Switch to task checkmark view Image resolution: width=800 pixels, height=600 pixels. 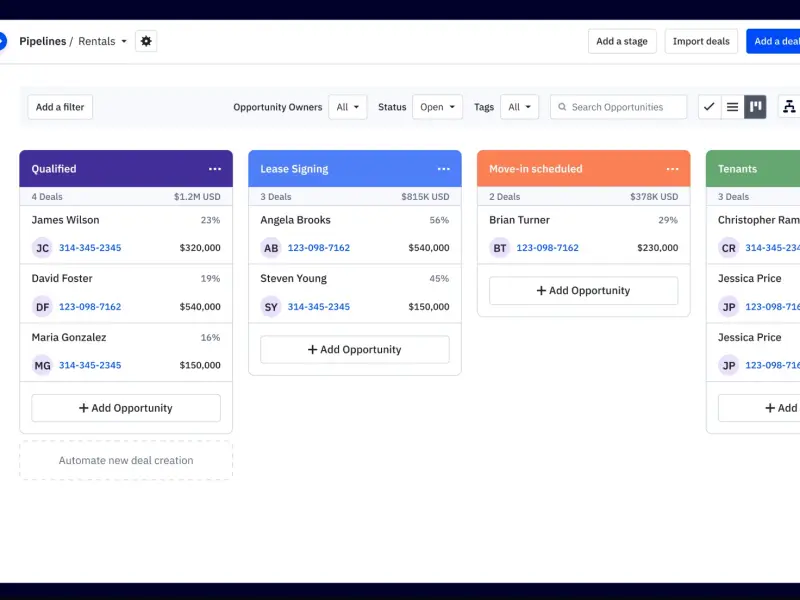click(709, 107)
